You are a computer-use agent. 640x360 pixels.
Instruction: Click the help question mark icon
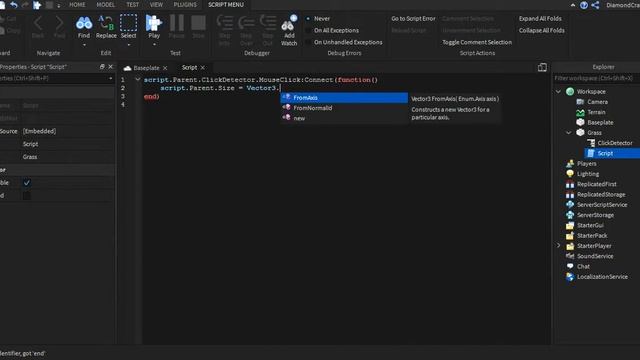click(x=584, y=5)
